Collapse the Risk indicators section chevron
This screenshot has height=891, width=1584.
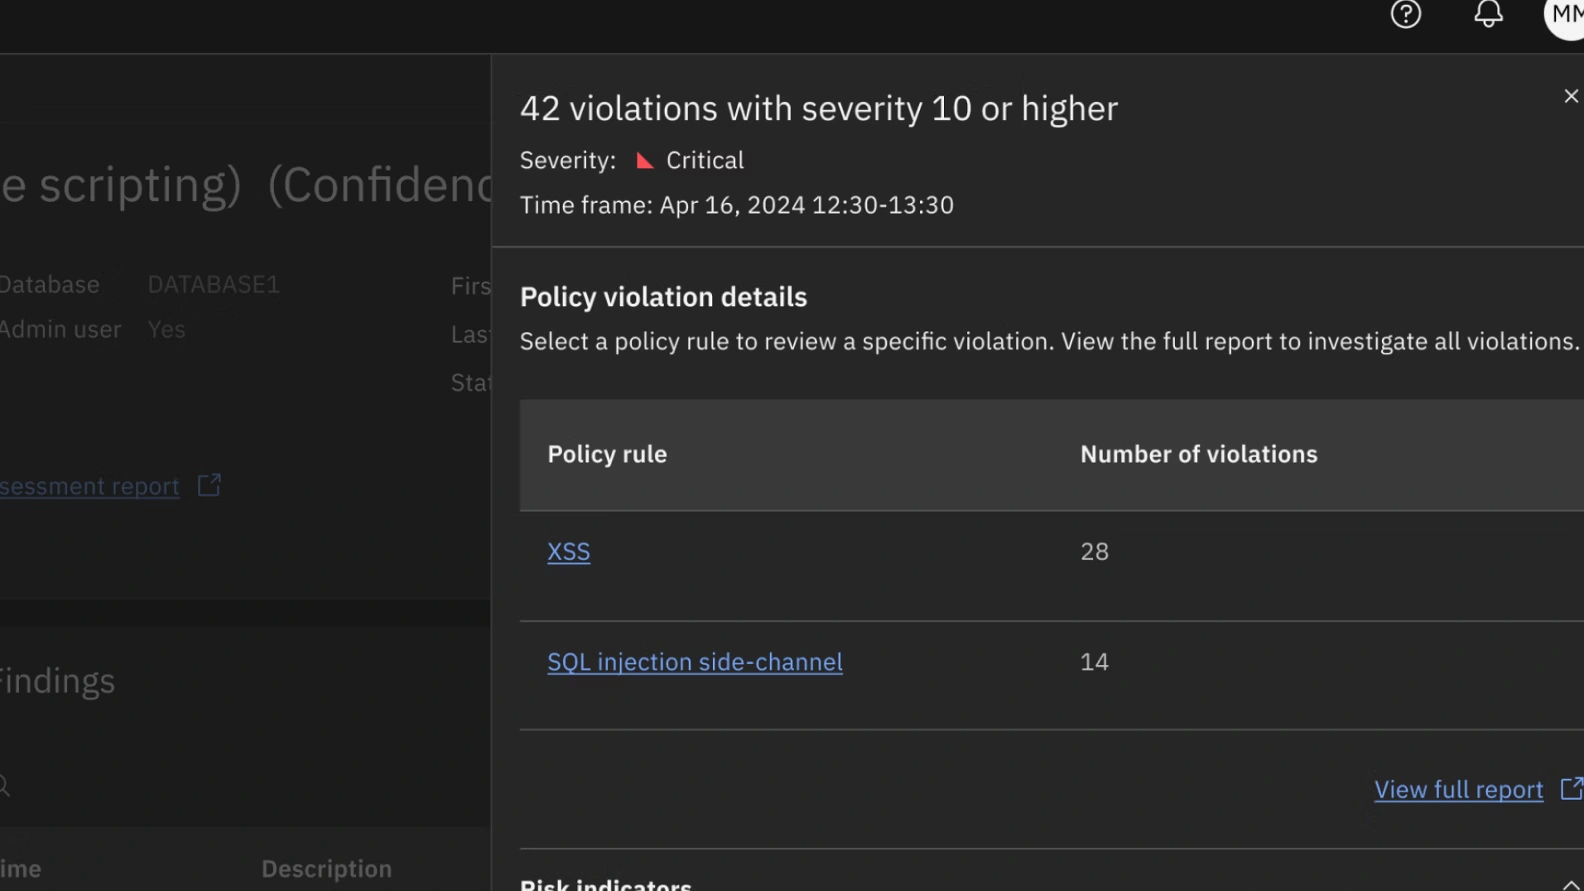pos(1570,884)
